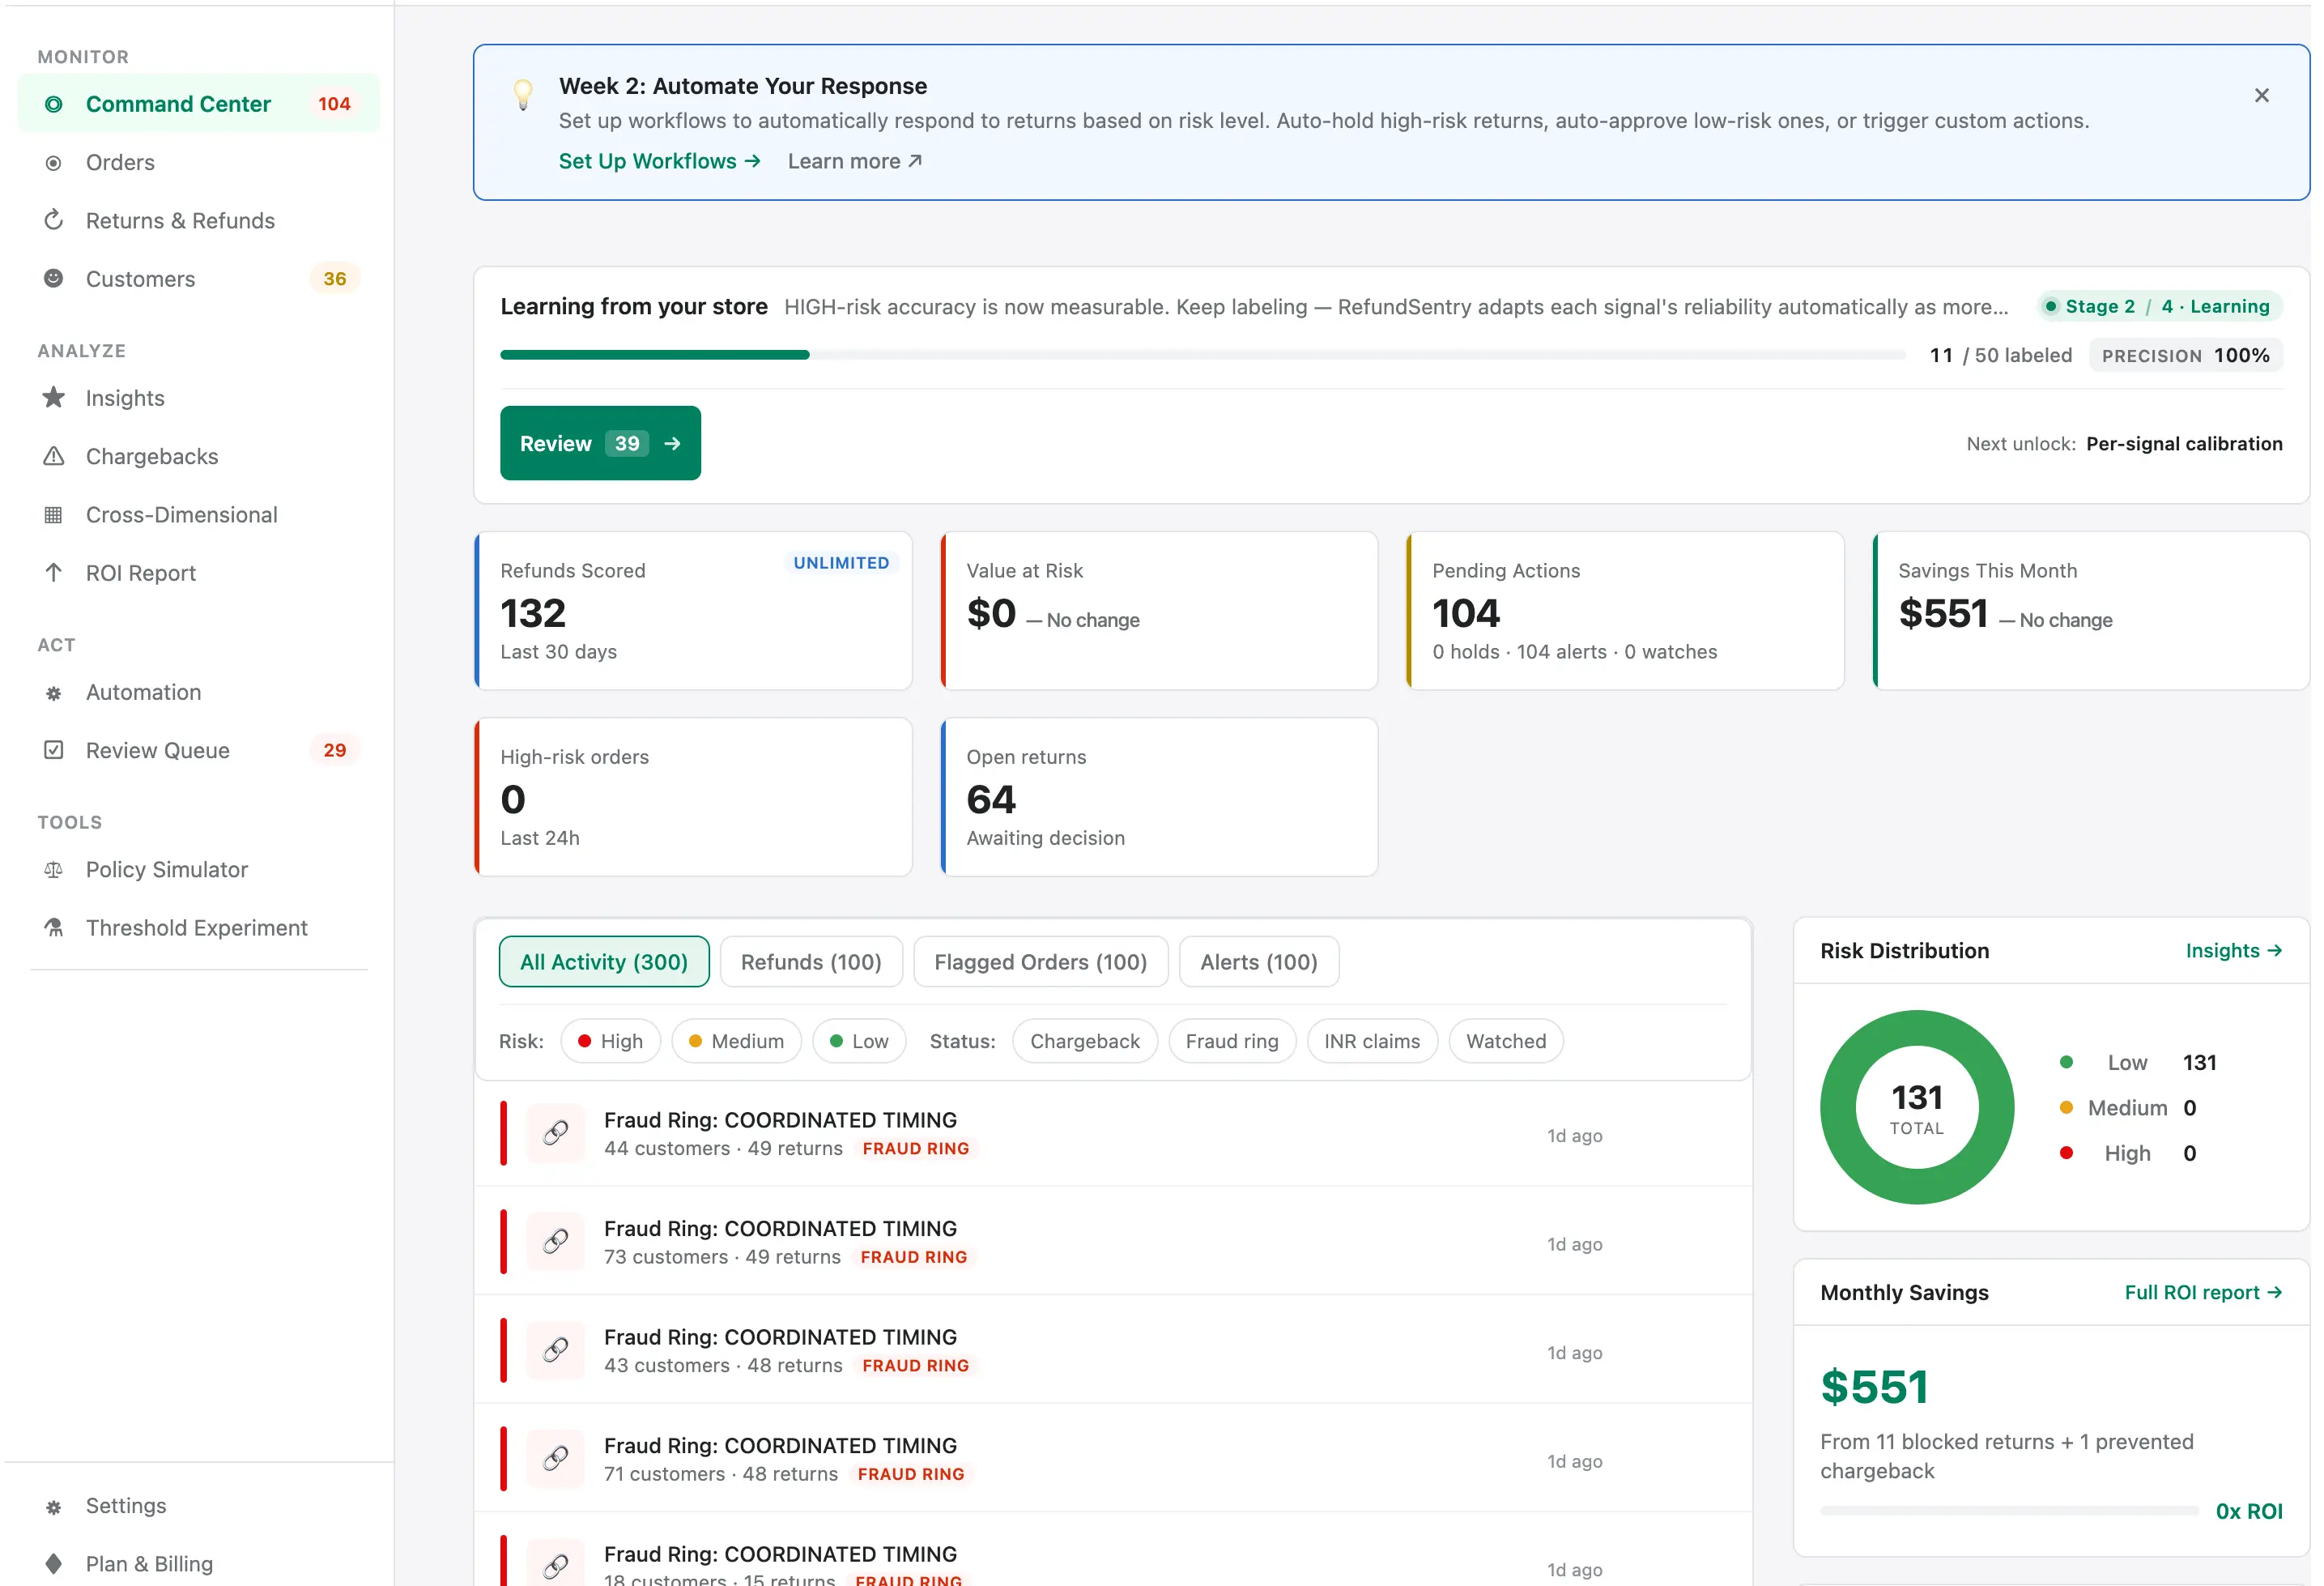Switch to the Flagged Orders (100) tab
The image size is (2324, 1586).
tap(1040, 962)
